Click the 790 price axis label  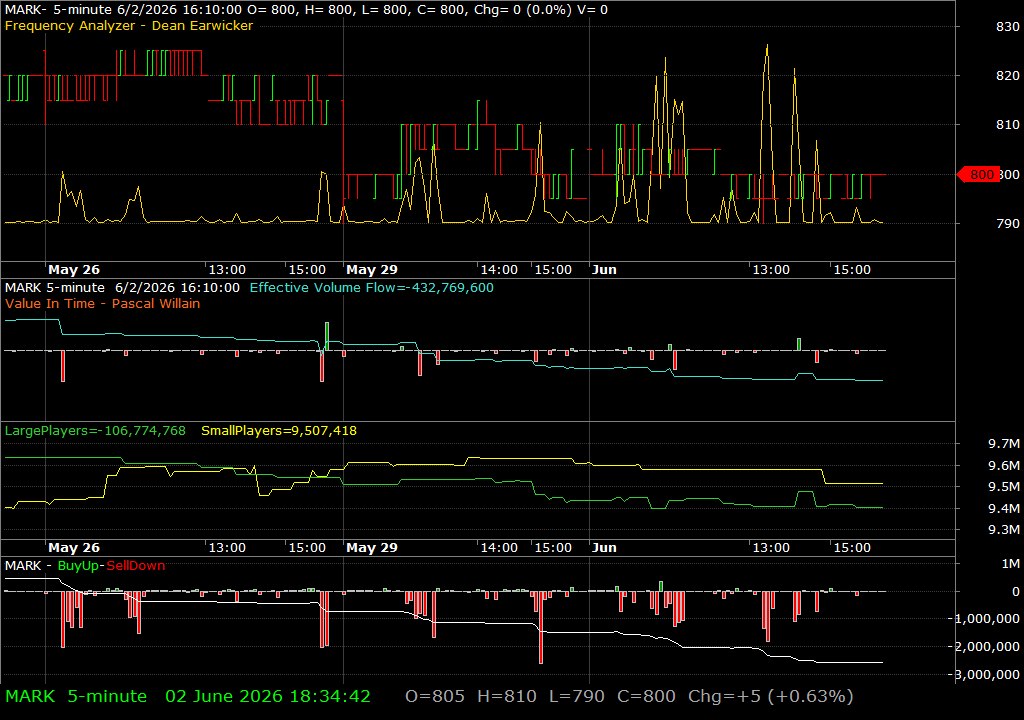tap(1008, 223)
